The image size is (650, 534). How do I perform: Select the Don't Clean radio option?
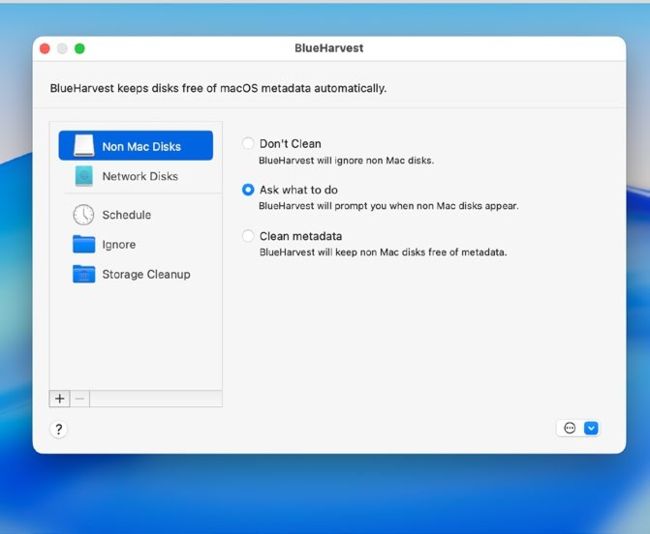(248, 143)
